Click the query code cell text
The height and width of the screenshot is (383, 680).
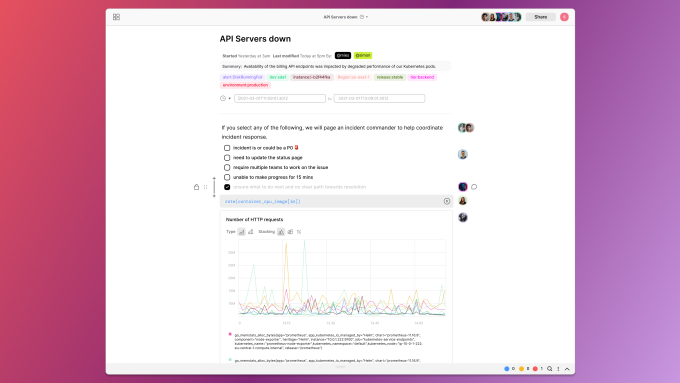click(263, 201)
